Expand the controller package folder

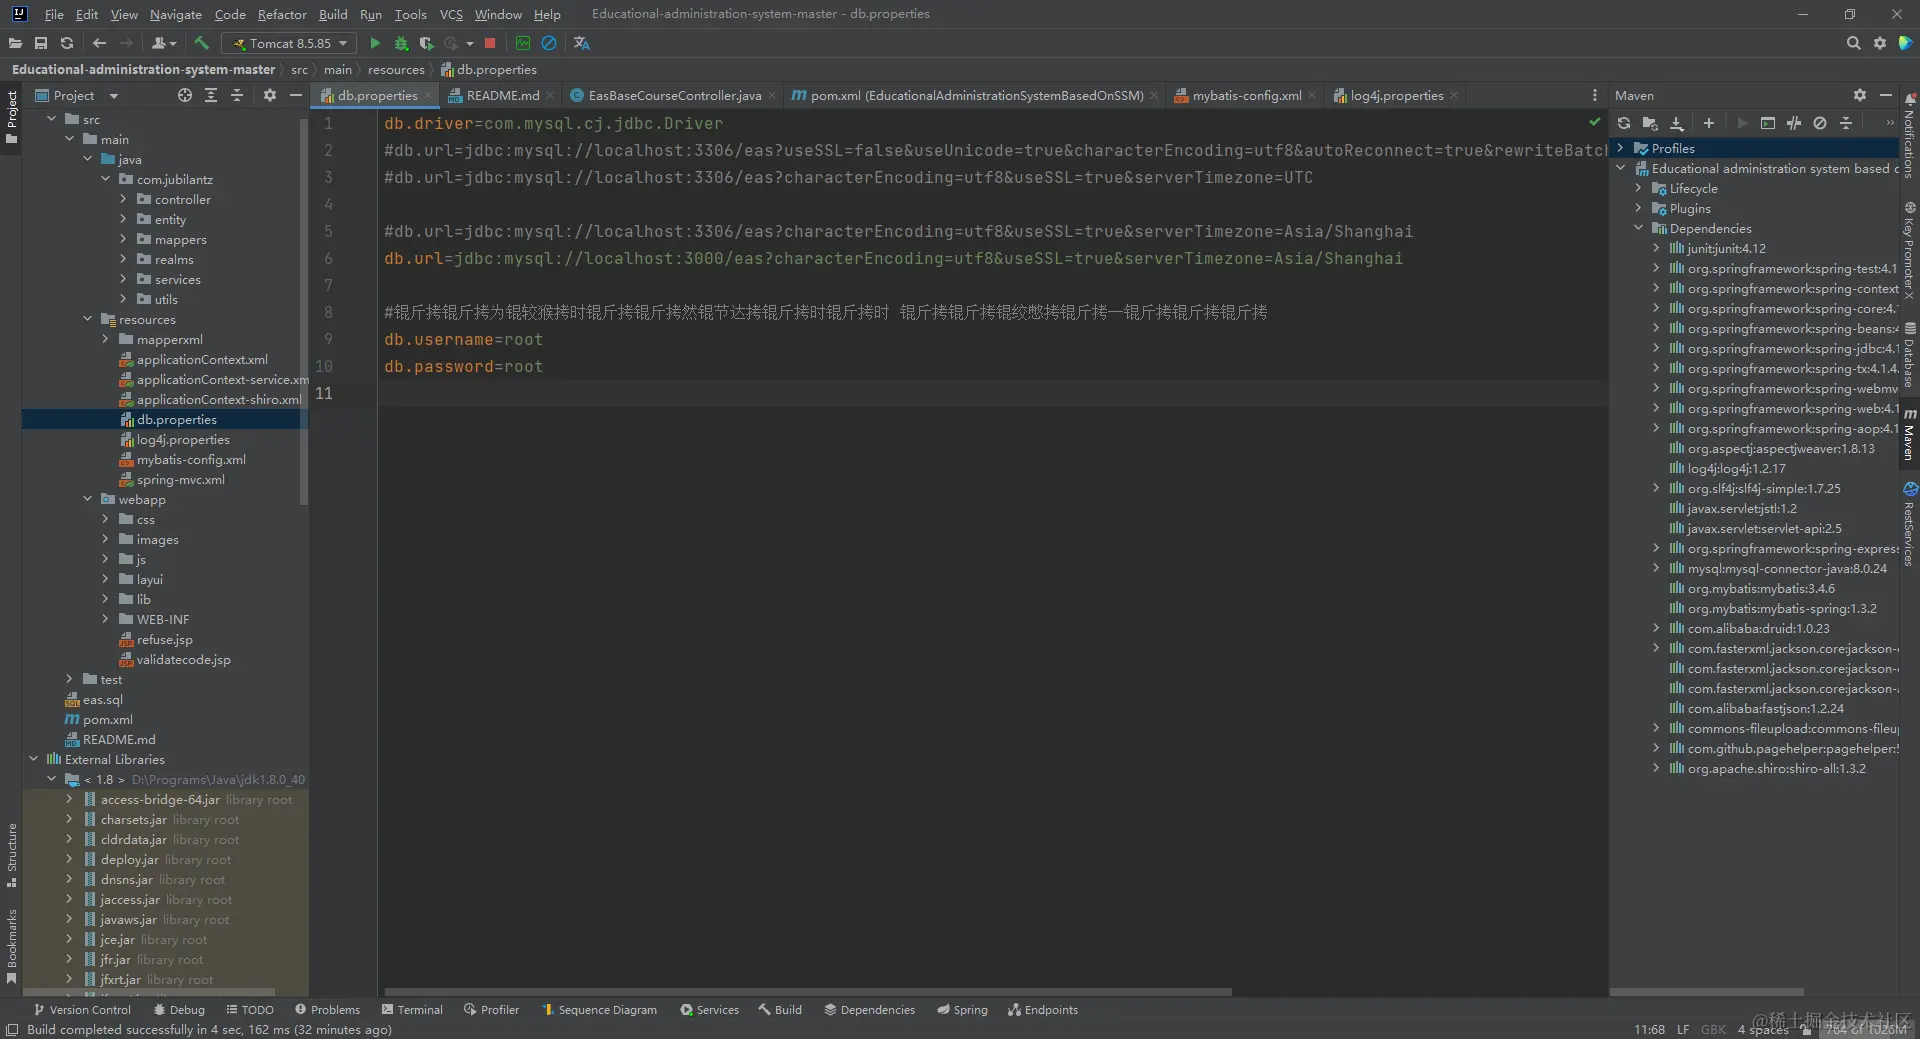123,199
